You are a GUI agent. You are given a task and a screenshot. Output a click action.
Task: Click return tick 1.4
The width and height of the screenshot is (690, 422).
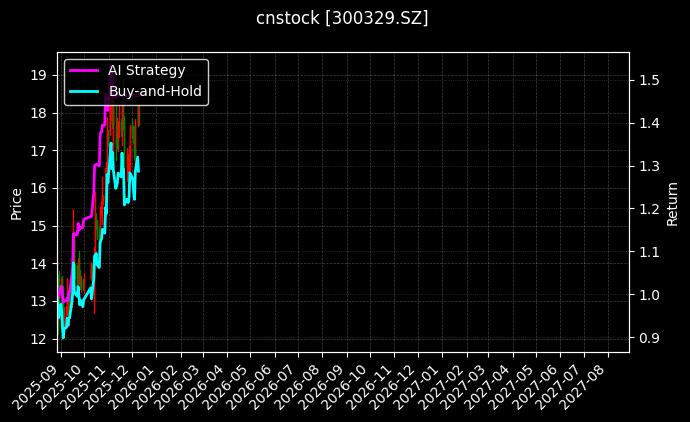coord(650,123)
